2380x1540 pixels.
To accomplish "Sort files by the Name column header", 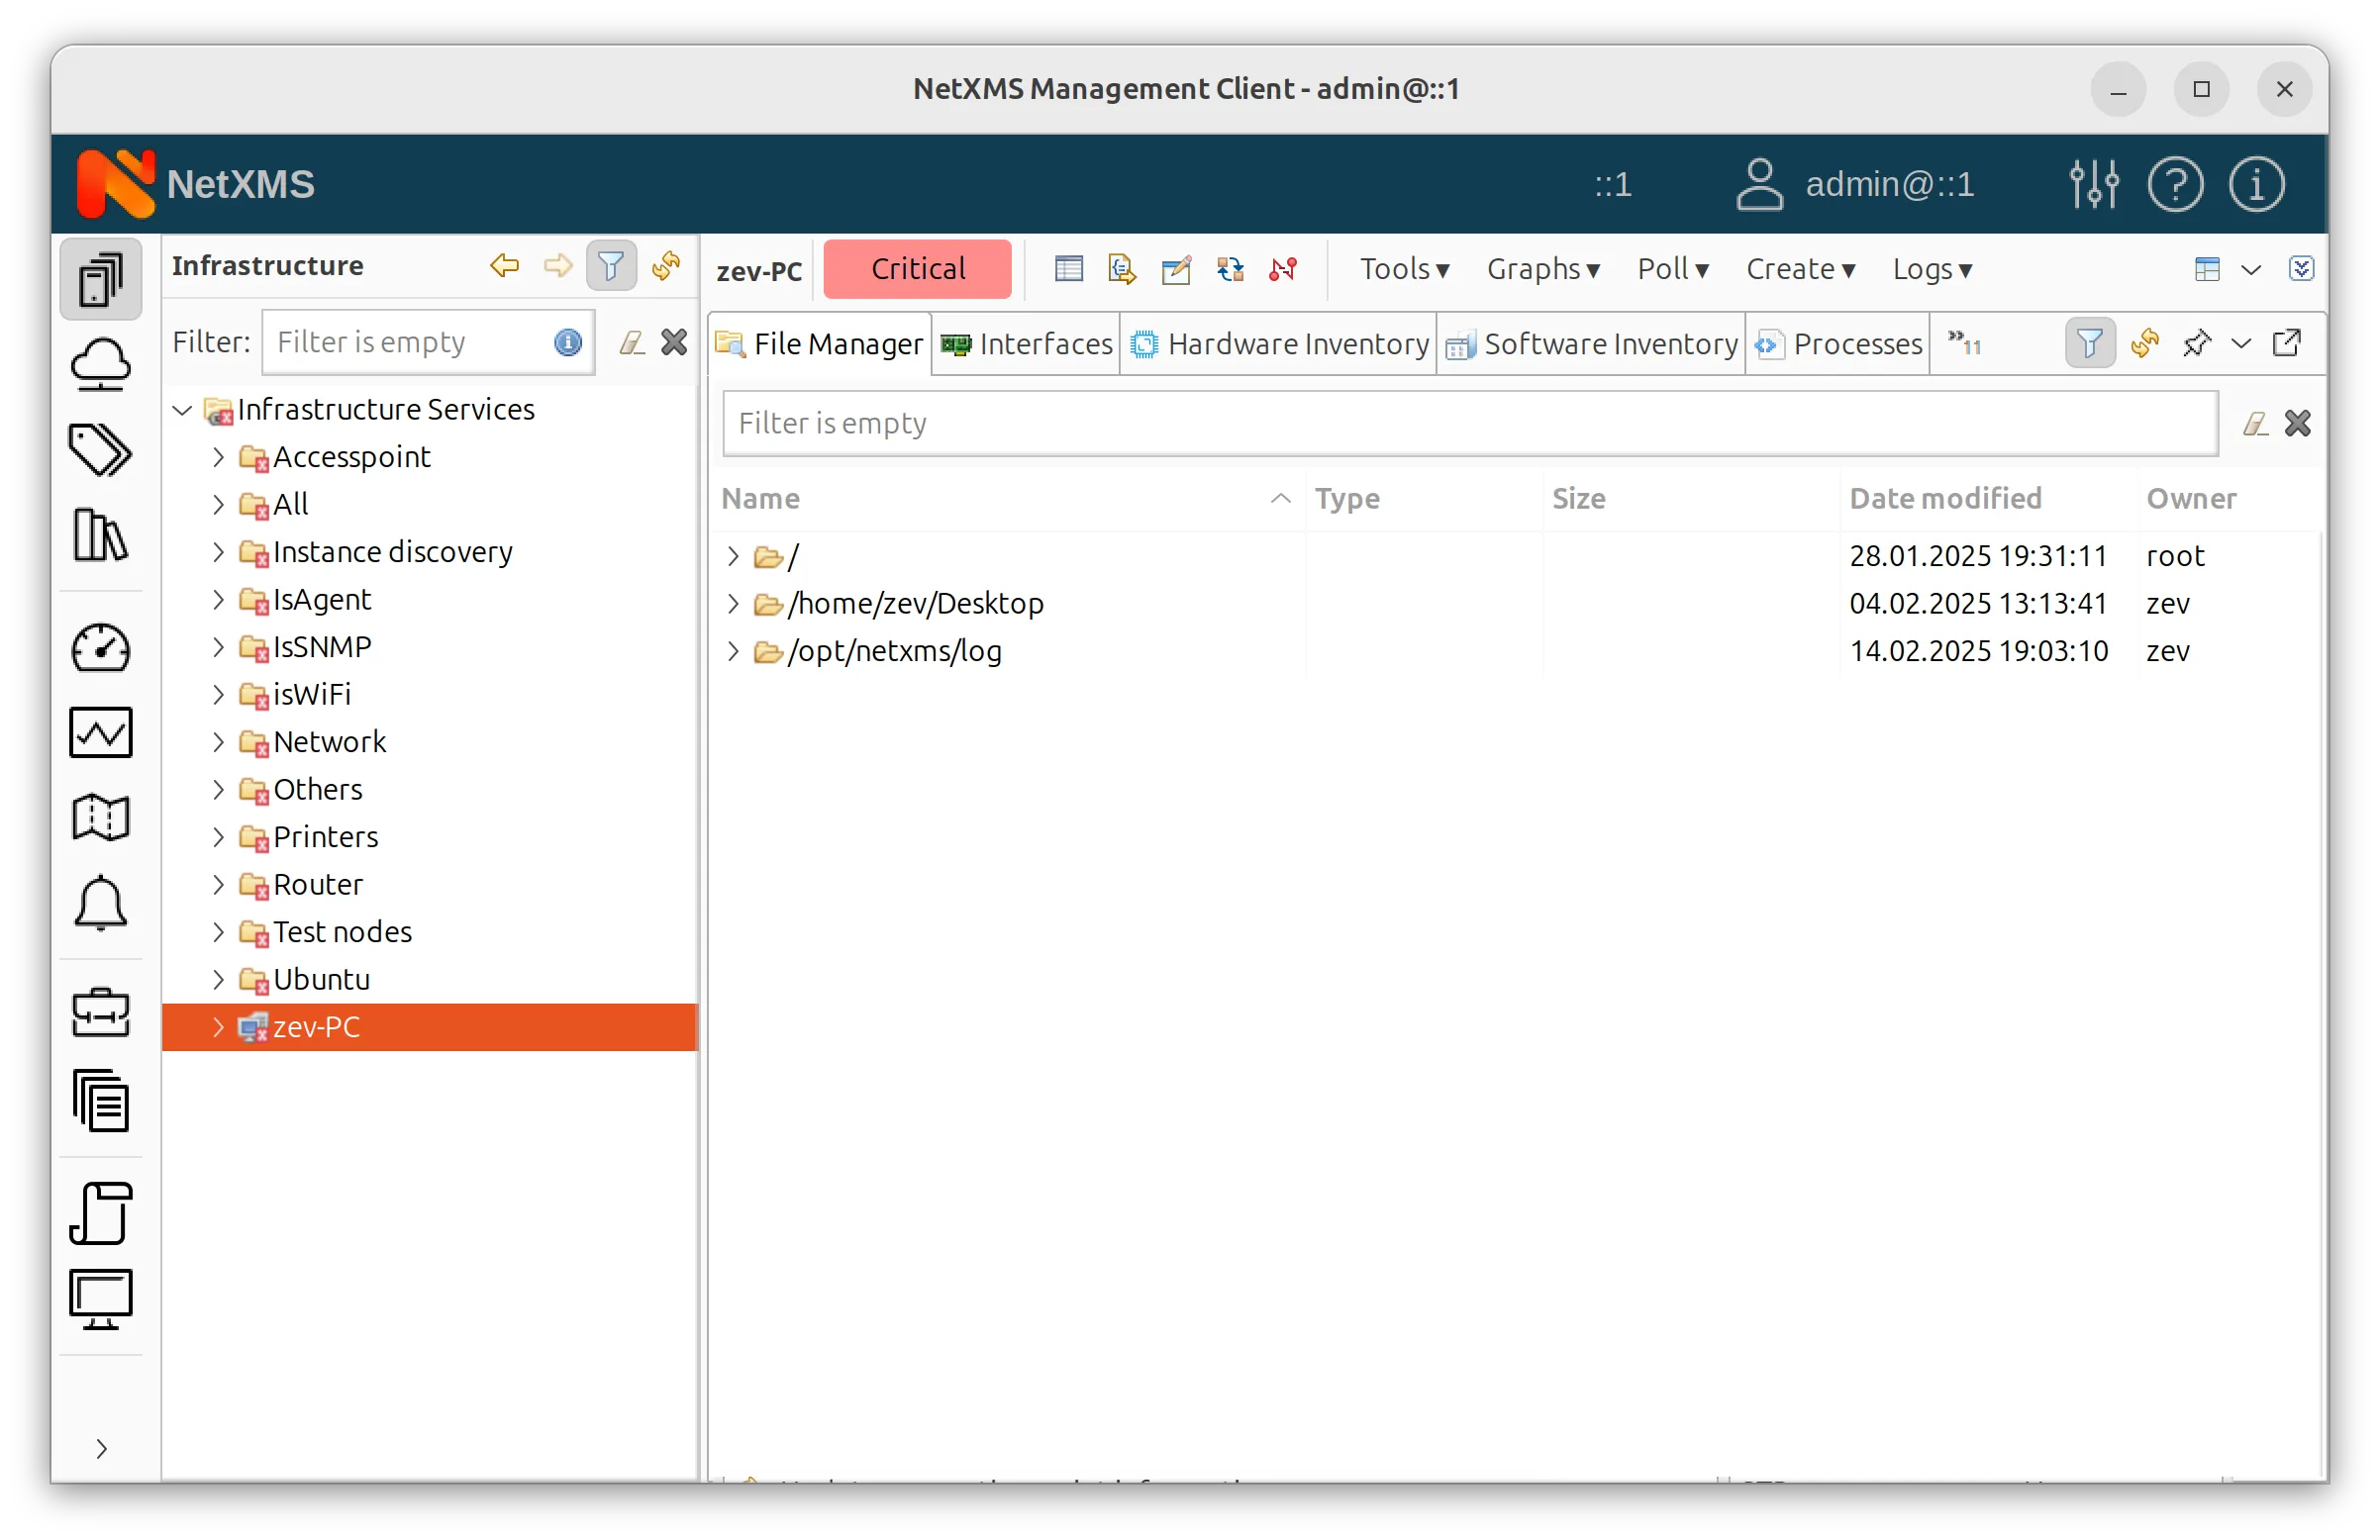I will (760, 498).
